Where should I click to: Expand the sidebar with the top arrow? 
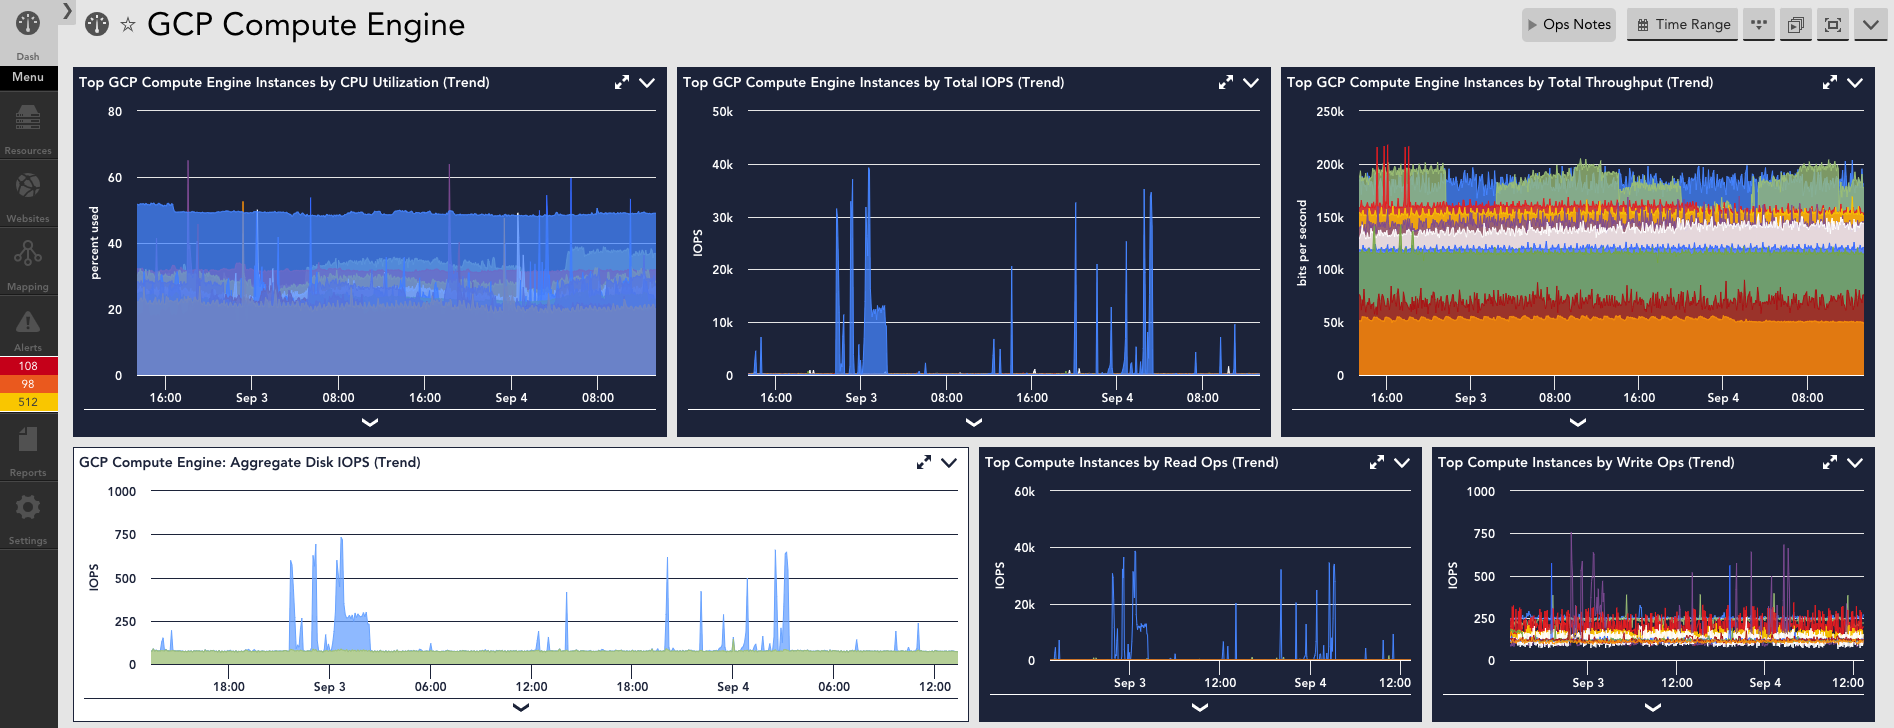pos(67,11)
